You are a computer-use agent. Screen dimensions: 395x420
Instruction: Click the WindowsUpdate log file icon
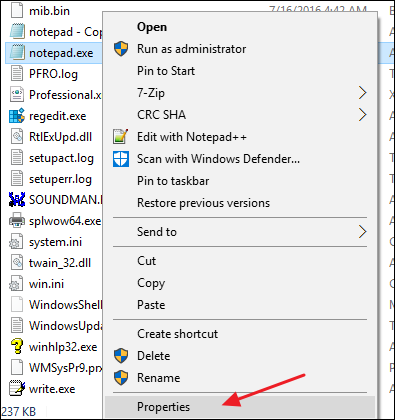(17, 325)
